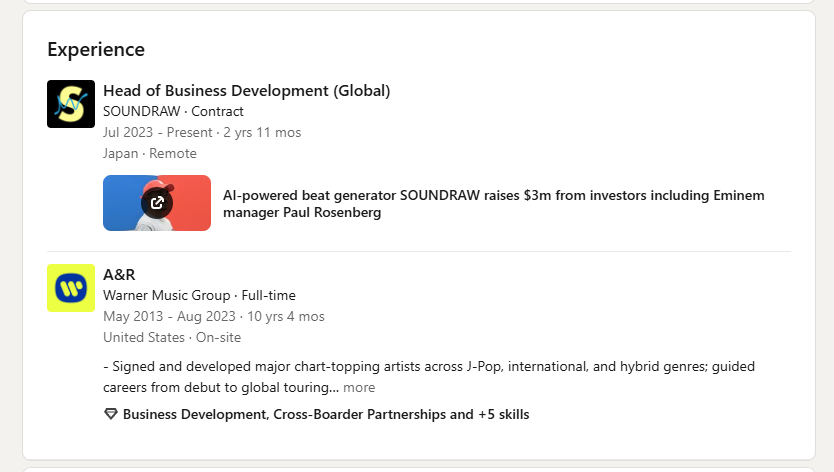Click the "May 2013 - Aug 2023 · 10 yrs 4 mos" dates

[x=214, y=317]
